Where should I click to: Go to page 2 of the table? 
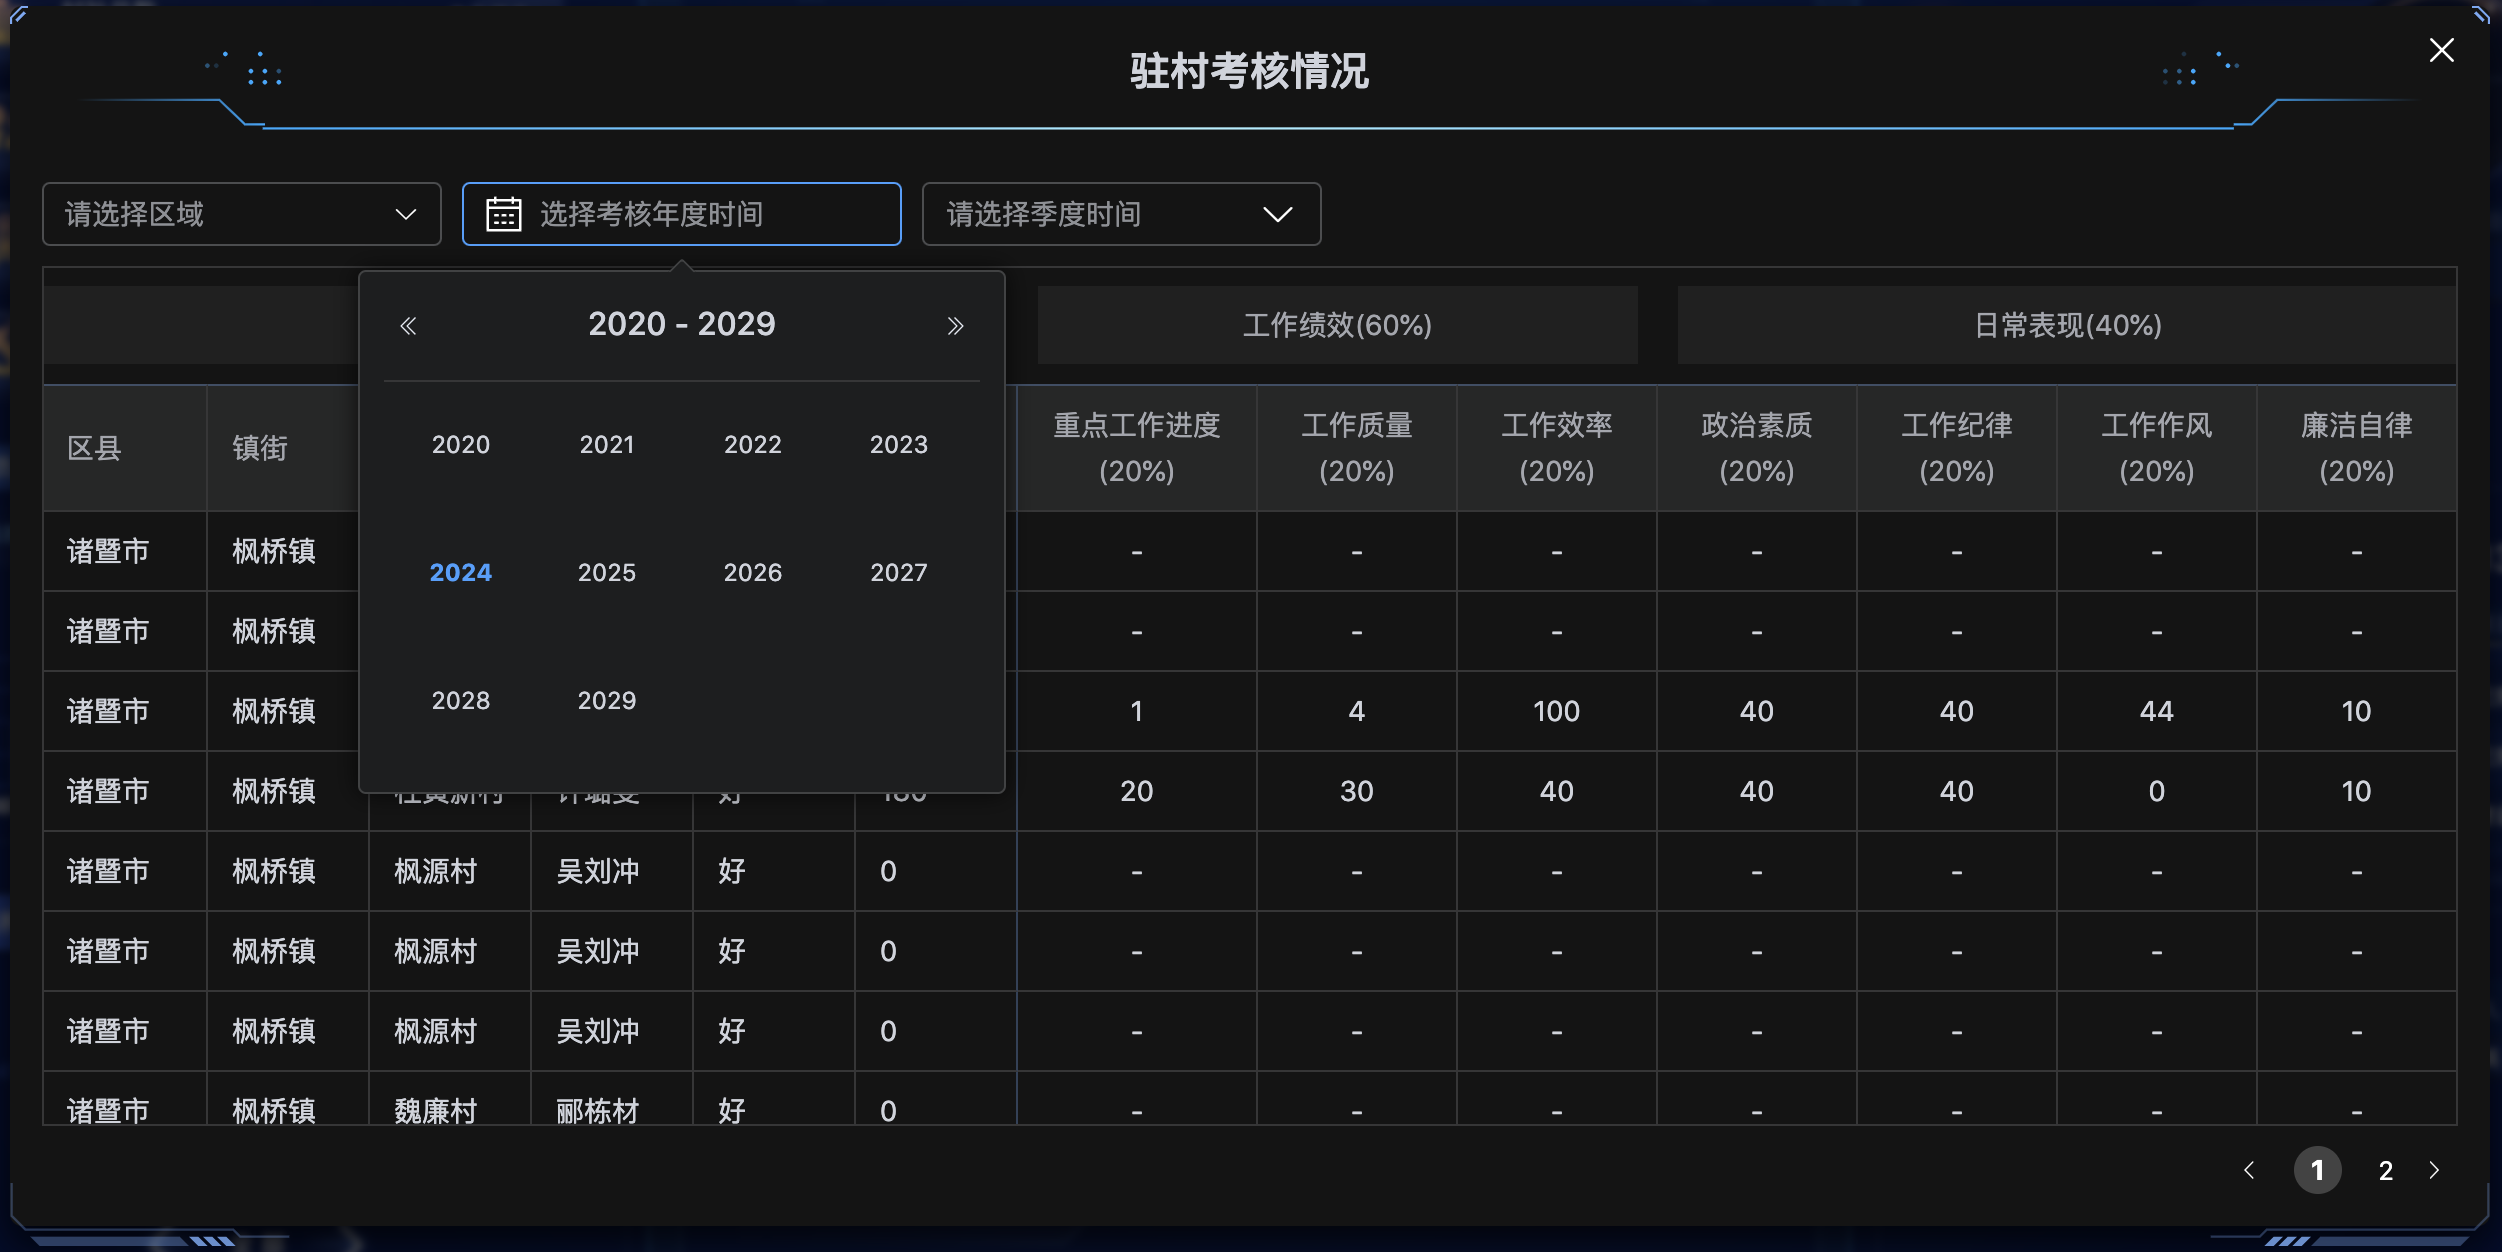click(x=2385, y=1170)
